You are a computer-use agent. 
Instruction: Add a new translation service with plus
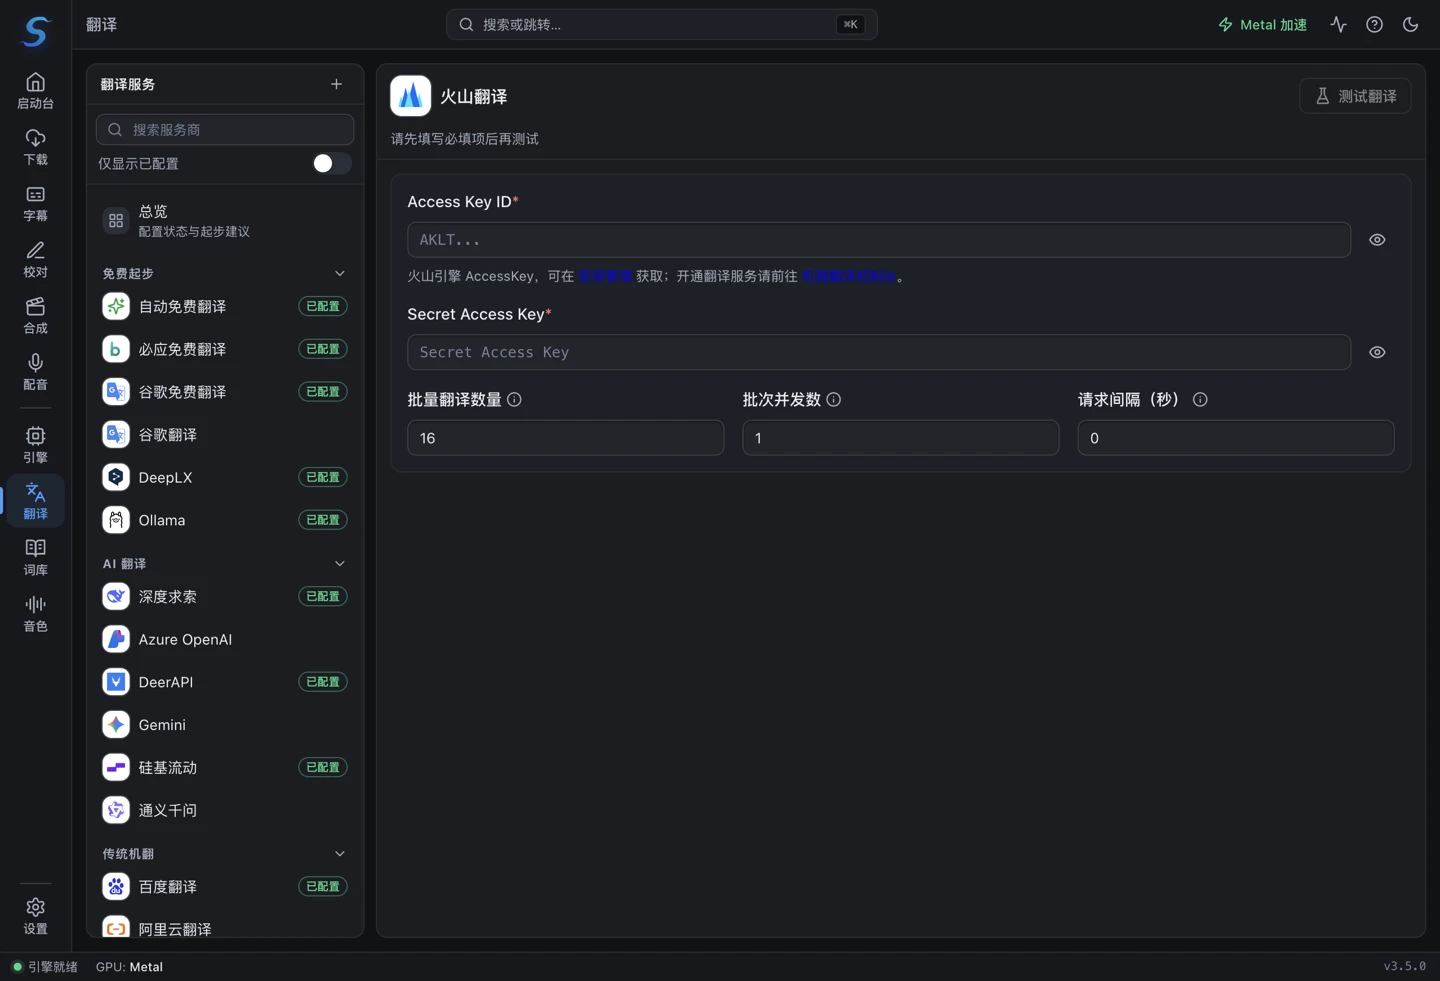336,84
